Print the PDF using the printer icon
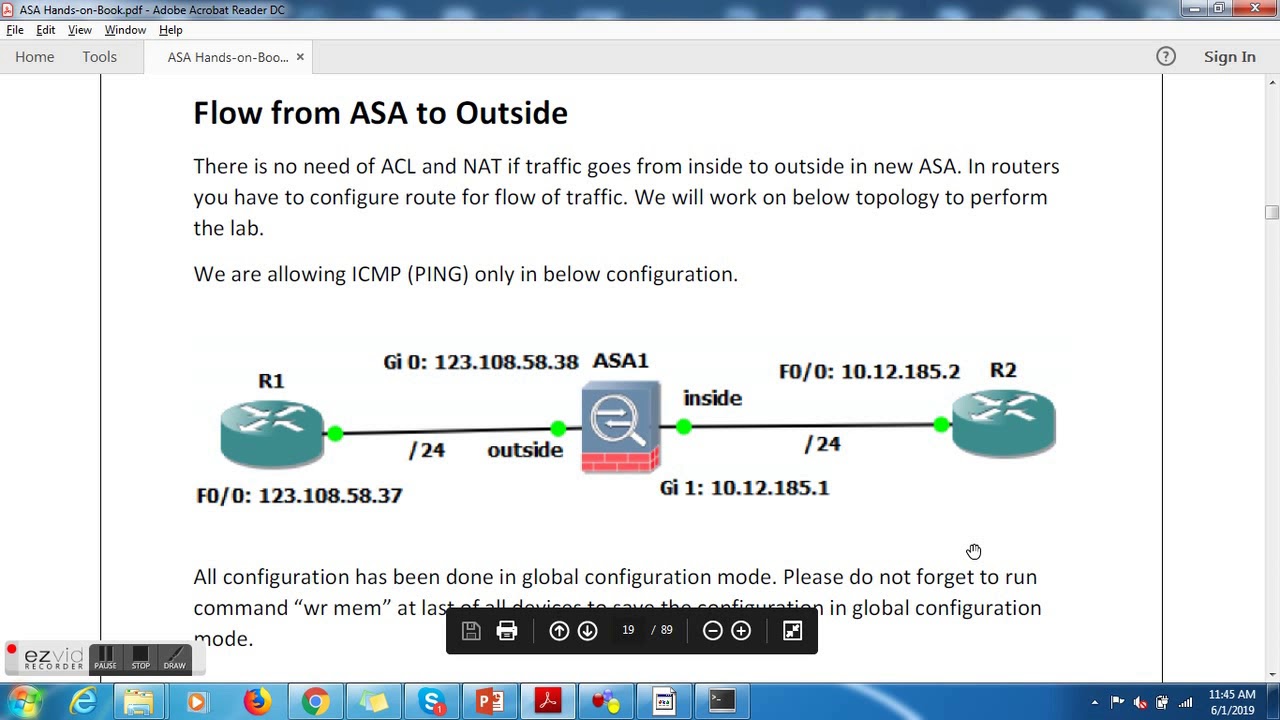The width and height of the screenshot is (1280, 720). (507, 630)
